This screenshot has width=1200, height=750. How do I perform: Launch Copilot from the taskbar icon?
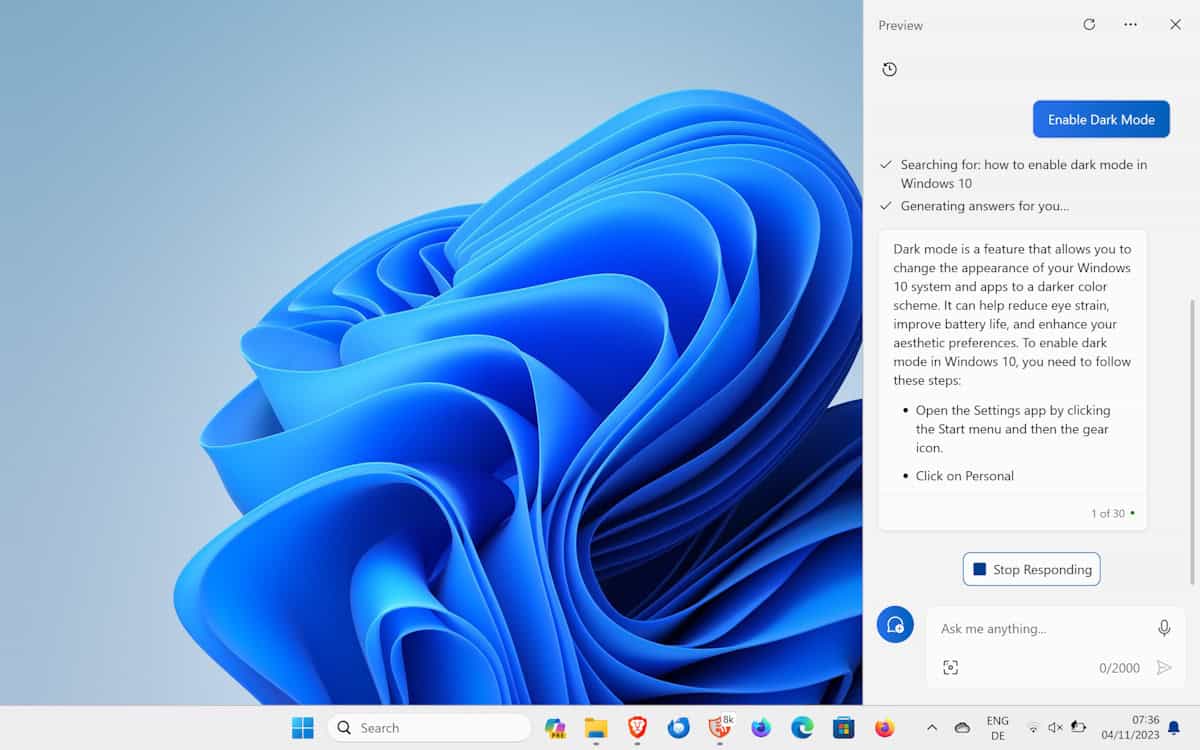pos(555,728)
